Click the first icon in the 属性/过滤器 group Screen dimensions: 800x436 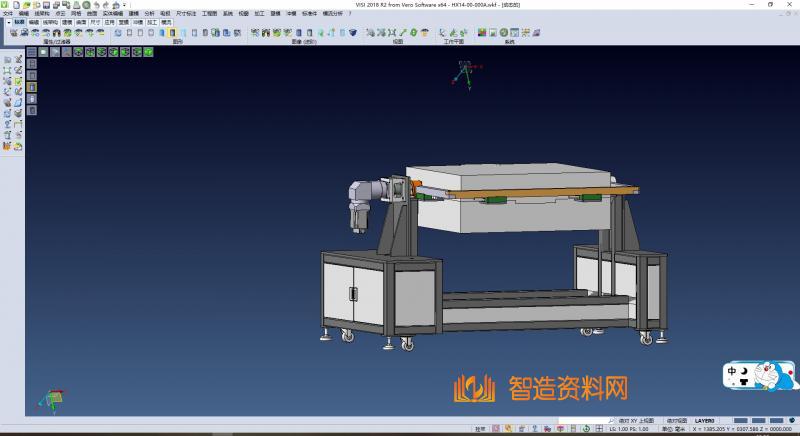(x=13, y=33)
